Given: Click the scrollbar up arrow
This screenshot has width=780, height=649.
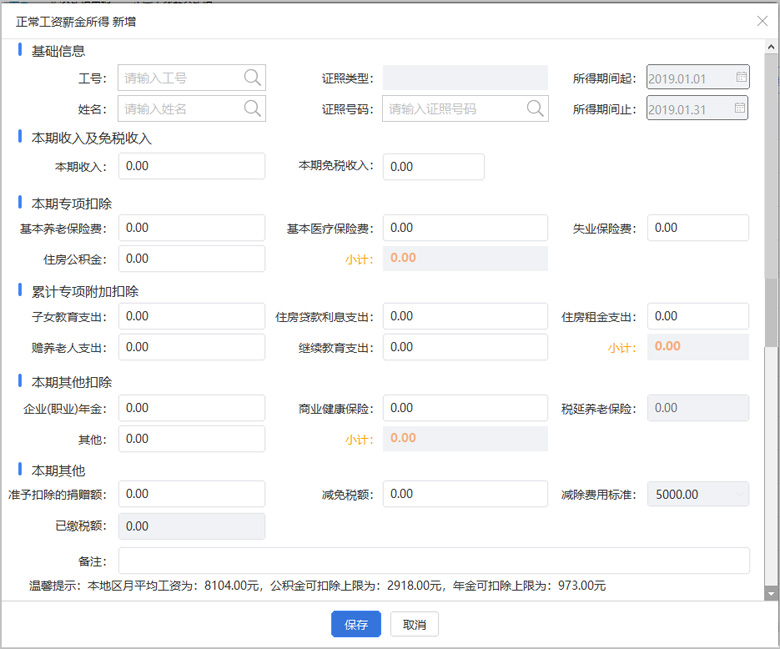Looking at the screenshot, I should [770, 48].
